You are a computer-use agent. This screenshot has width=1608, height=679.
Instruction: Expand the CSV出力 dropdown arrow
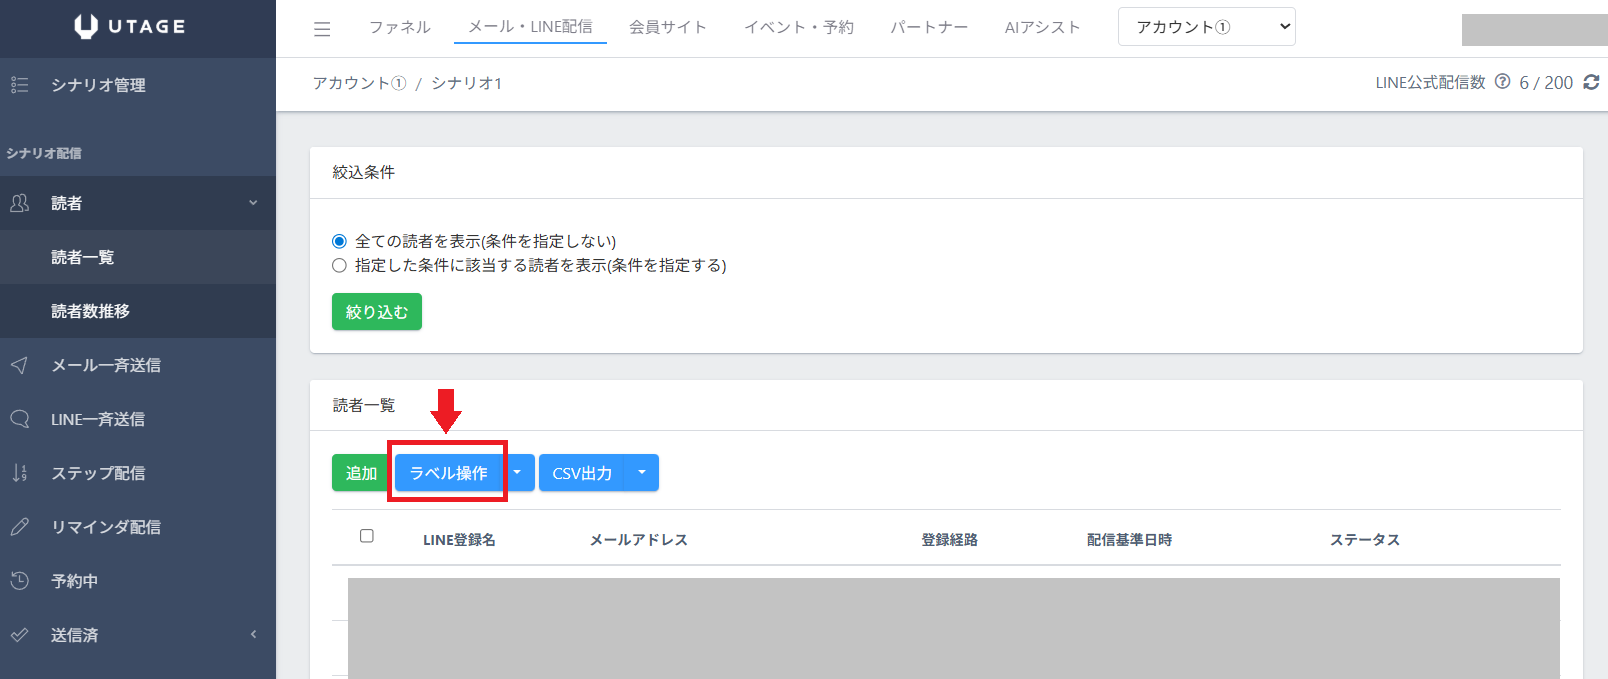(x=642, y=473)
